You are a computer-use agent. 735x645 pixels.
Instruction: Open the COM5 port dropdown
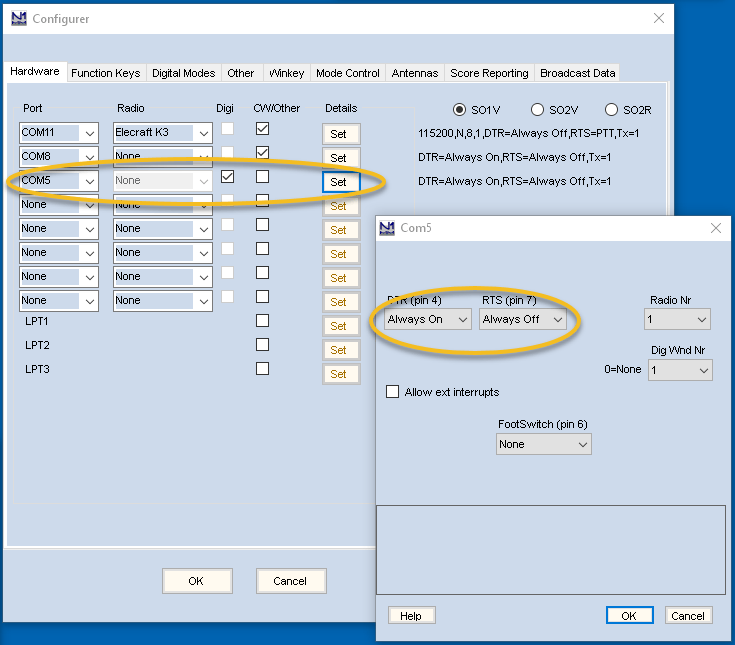coord(59,180)
